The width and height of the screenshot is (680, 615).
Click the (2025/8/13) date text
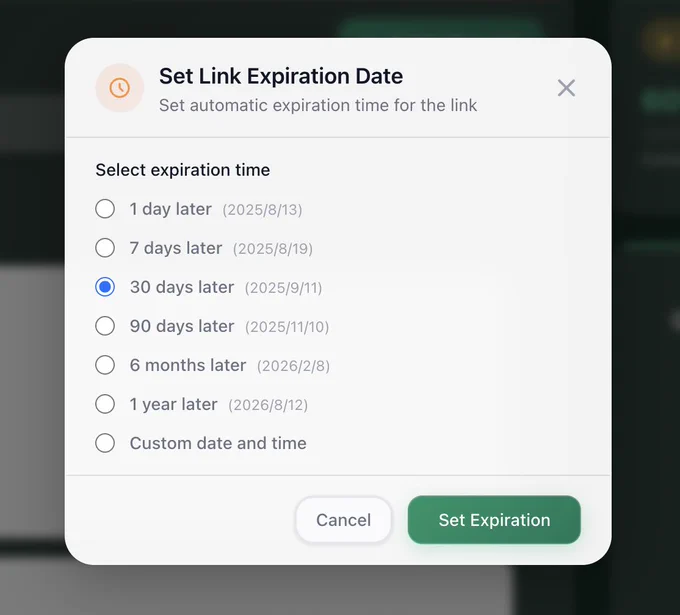coord(262,210)
